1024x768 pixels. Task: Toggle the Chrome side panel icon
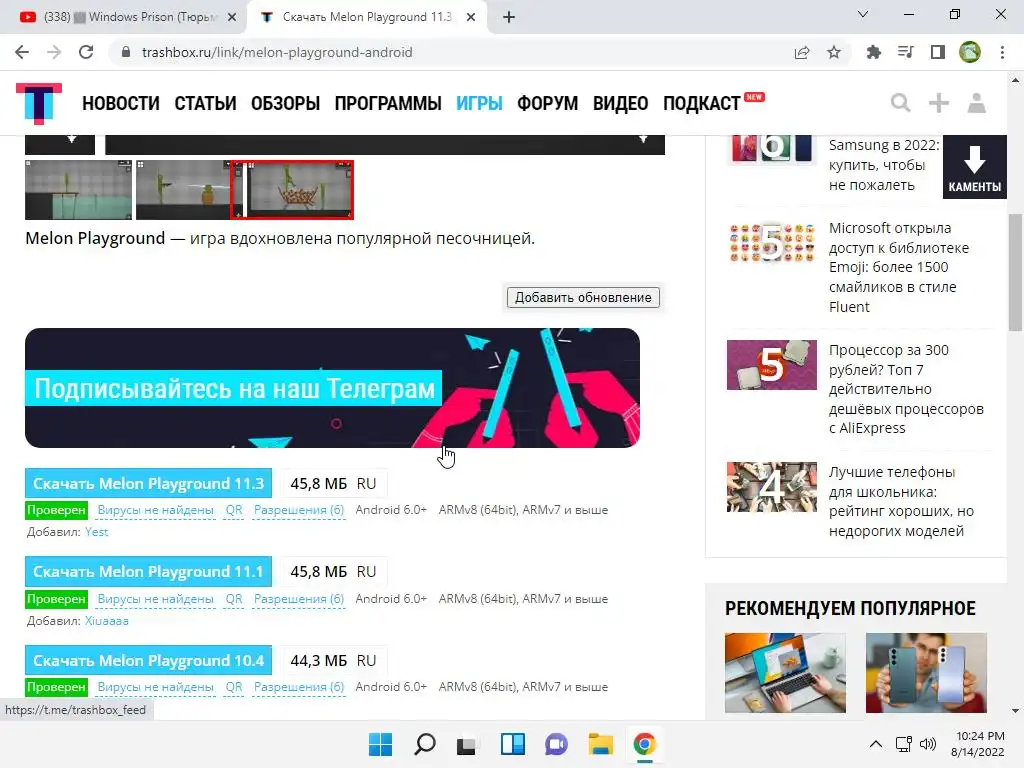[938, 52]
